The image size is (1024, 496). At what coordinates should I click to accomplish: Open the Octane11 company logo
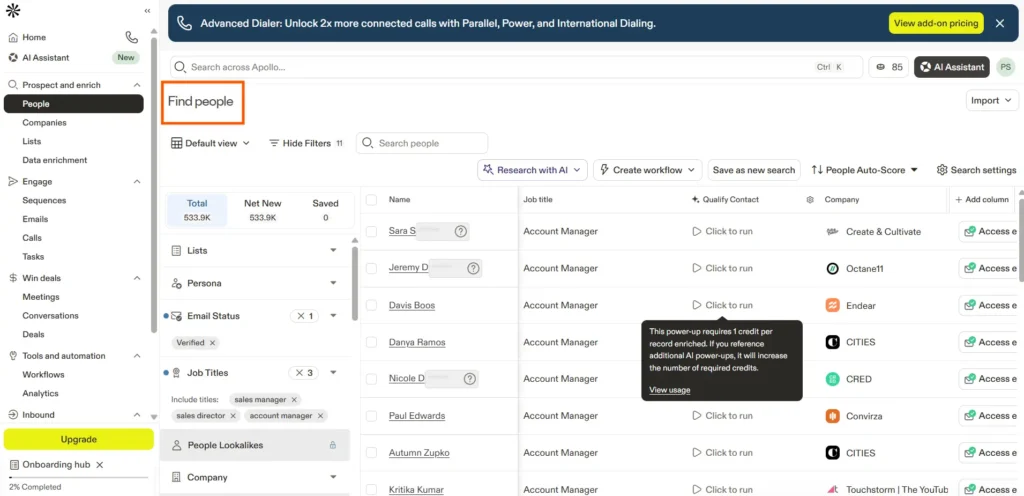tap(832, 268)
